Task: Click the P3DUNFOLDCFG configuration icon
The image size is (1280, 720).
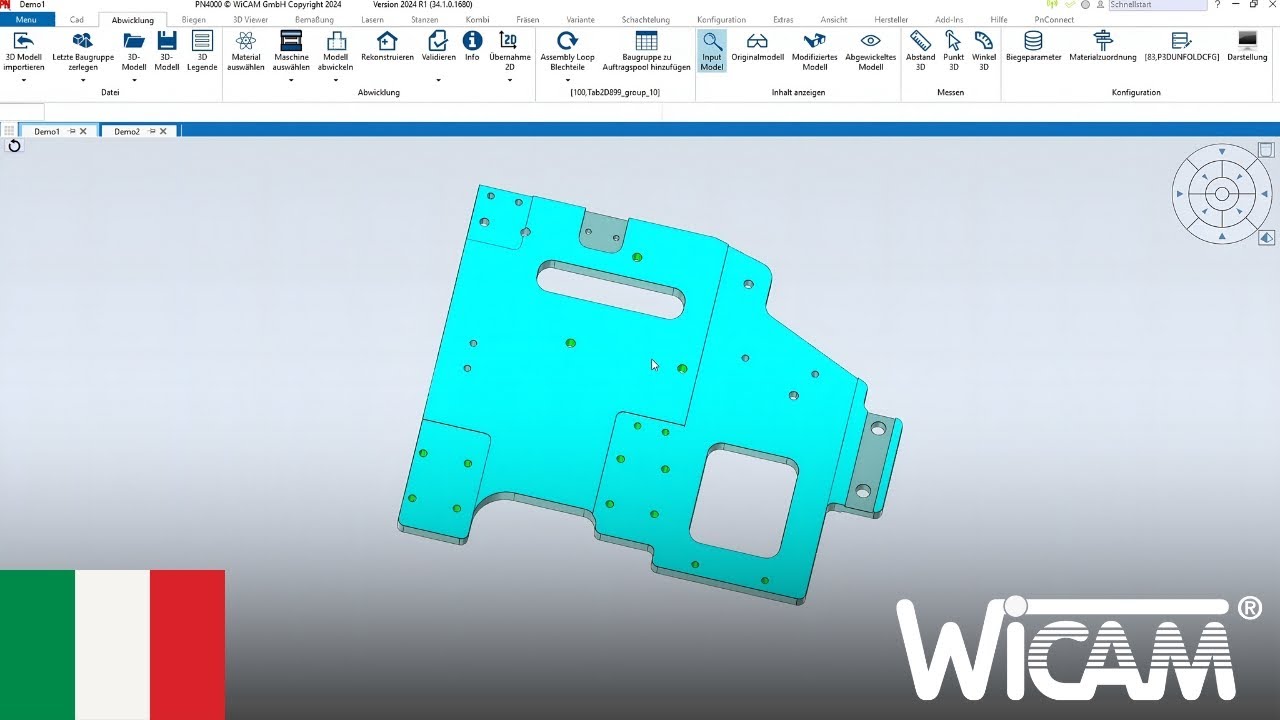Action: click(1181, 42)
